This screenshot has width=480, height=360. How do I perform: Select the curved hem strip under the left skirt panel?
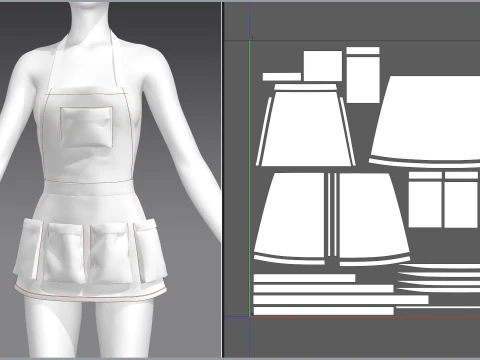pos(289,260)
